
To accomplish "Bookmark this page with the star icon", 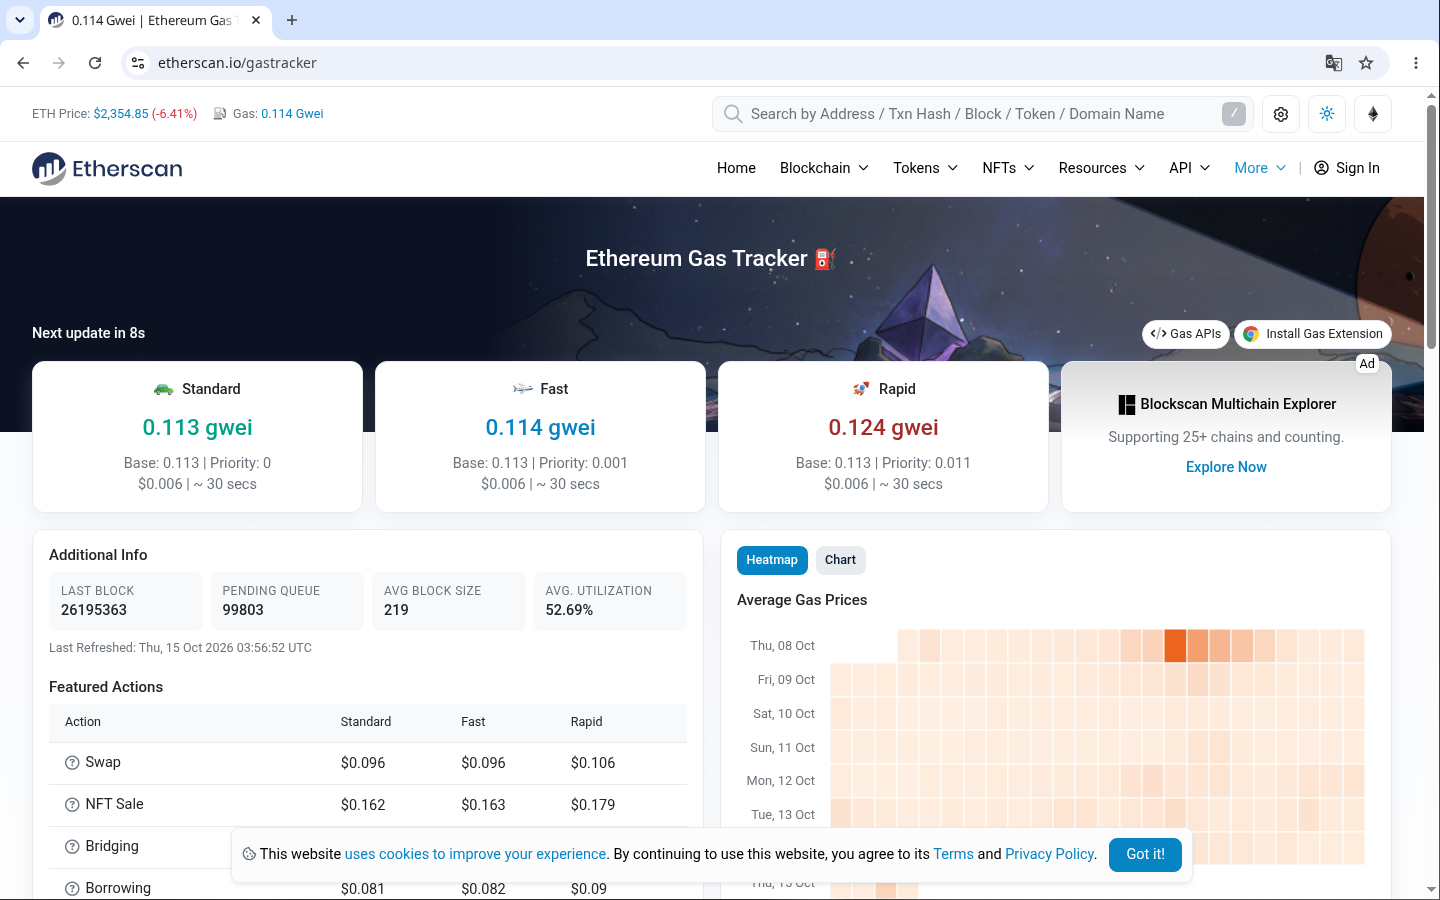I will coord(1366,63).
